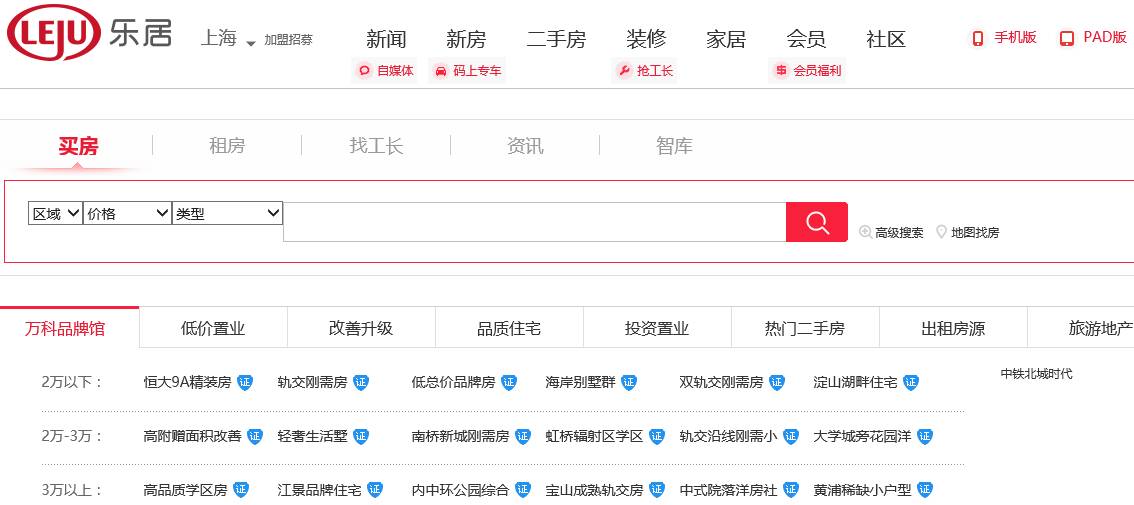Open the 轨交刚需房 listing link
Image resolution: width=1134 pixels, height=505 pixels.
pyautogui.click(x=312, y=382)
